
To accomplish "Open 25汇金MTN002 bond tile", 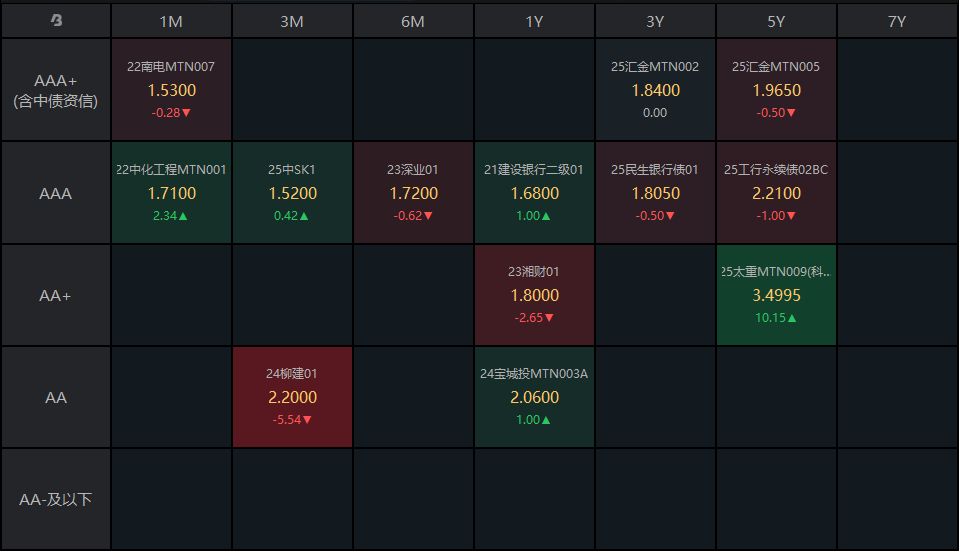I will coord(655,90).
